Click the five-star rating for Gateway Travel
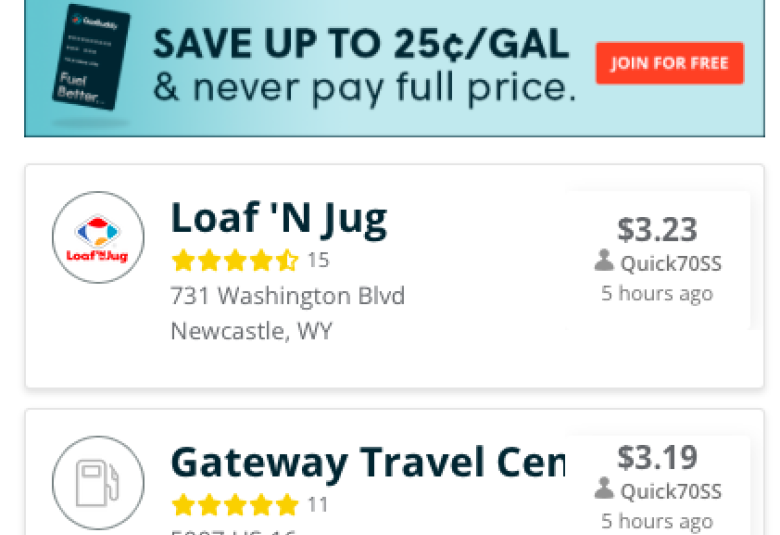The height and width of the screenshot is (535, 780). point(235,505)
